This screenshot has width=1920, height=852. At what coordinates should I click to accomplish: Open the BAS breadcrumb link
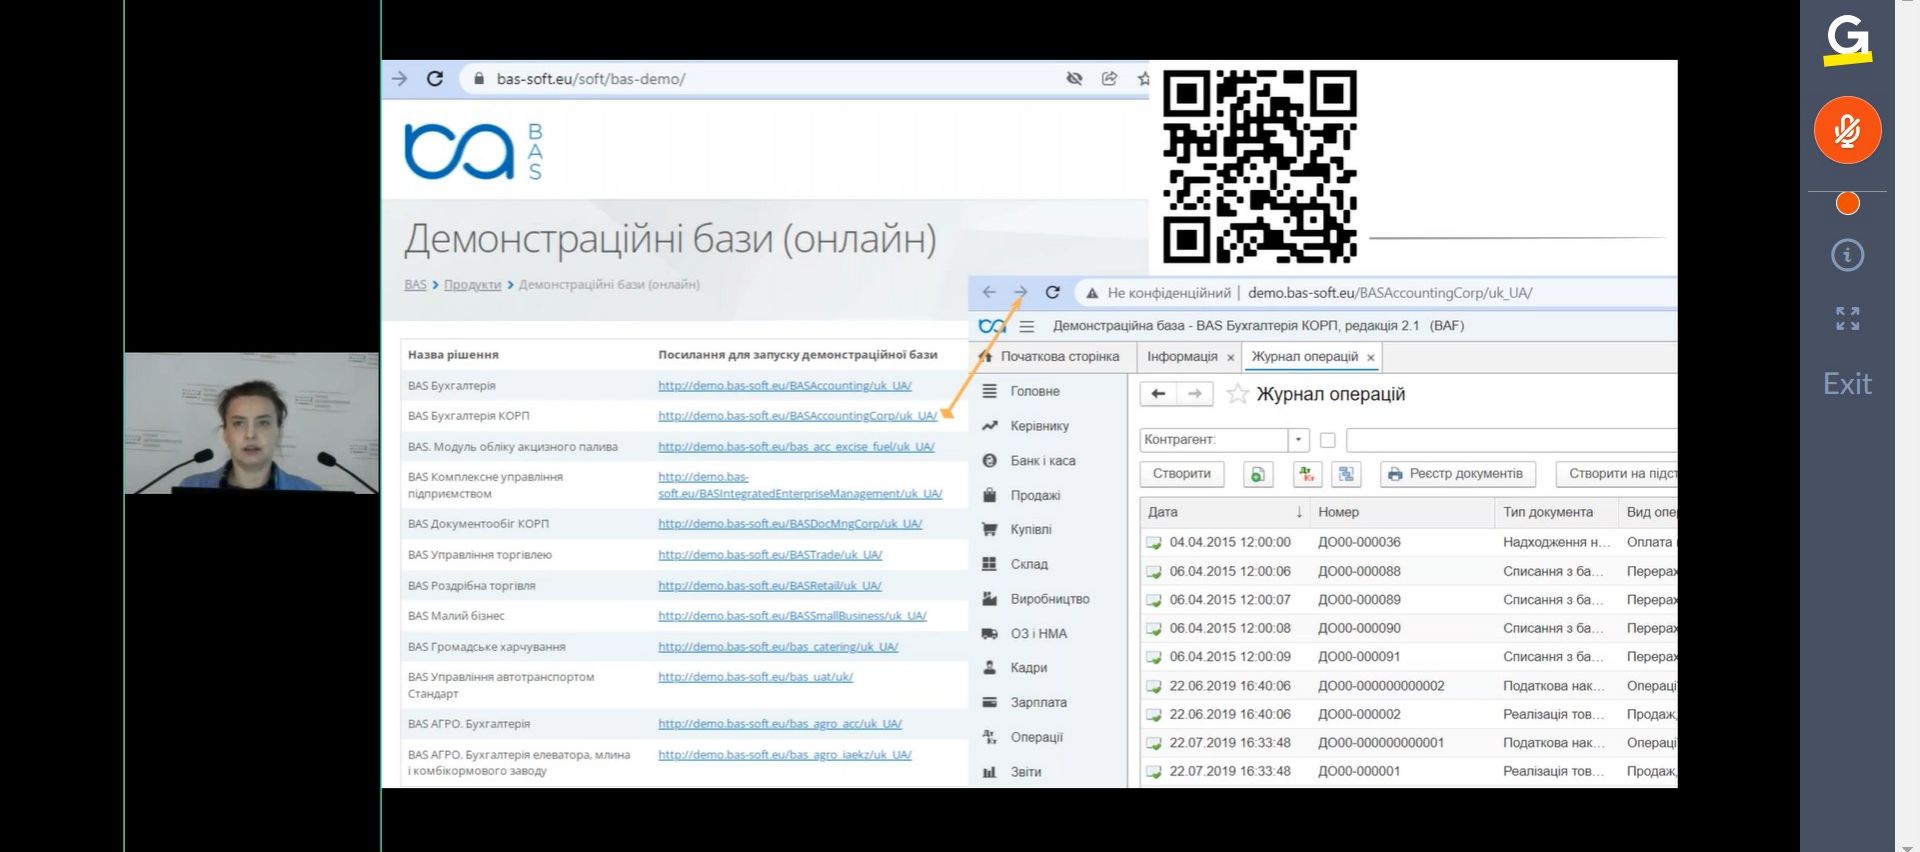coord(415,285)
